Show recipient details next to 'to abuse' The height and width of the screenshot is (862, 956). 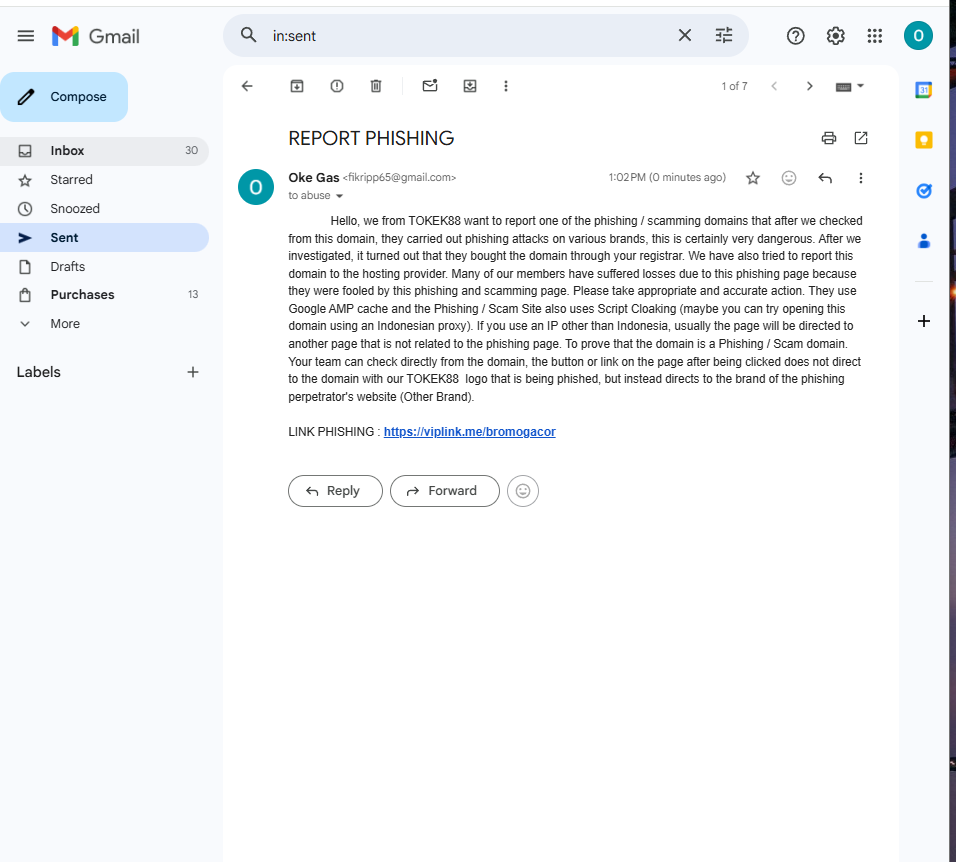tap(340, 196)
